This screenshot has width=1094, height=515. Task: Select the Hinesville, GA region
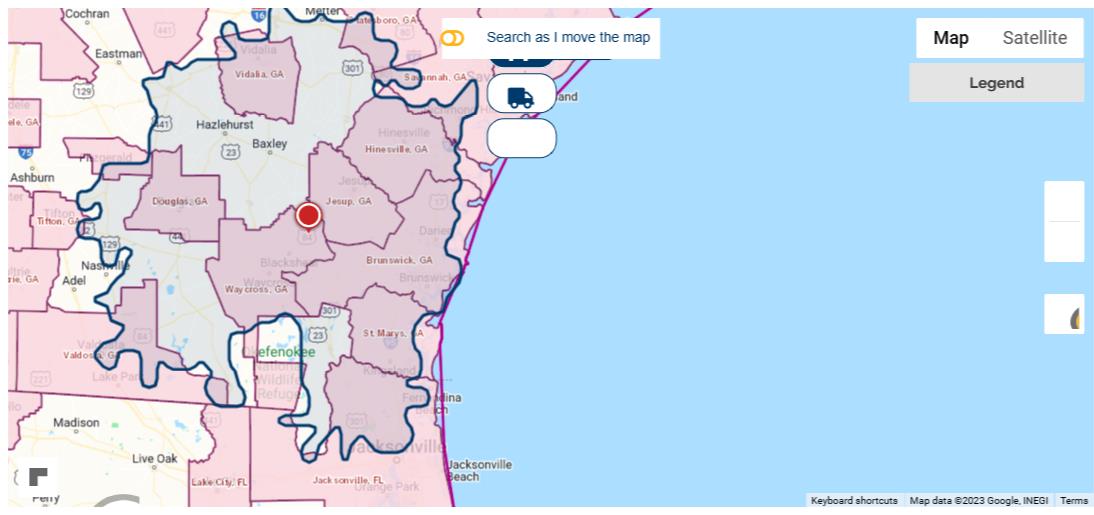point(396,149)
